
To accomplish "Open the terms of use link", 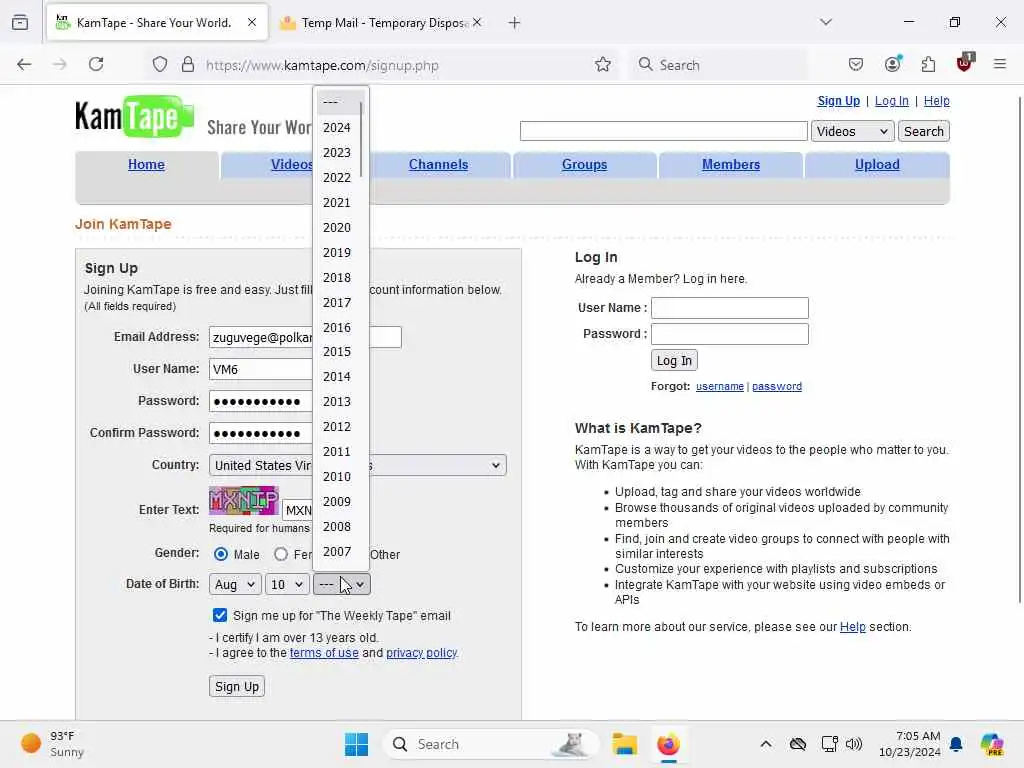I will coord(324,652).
